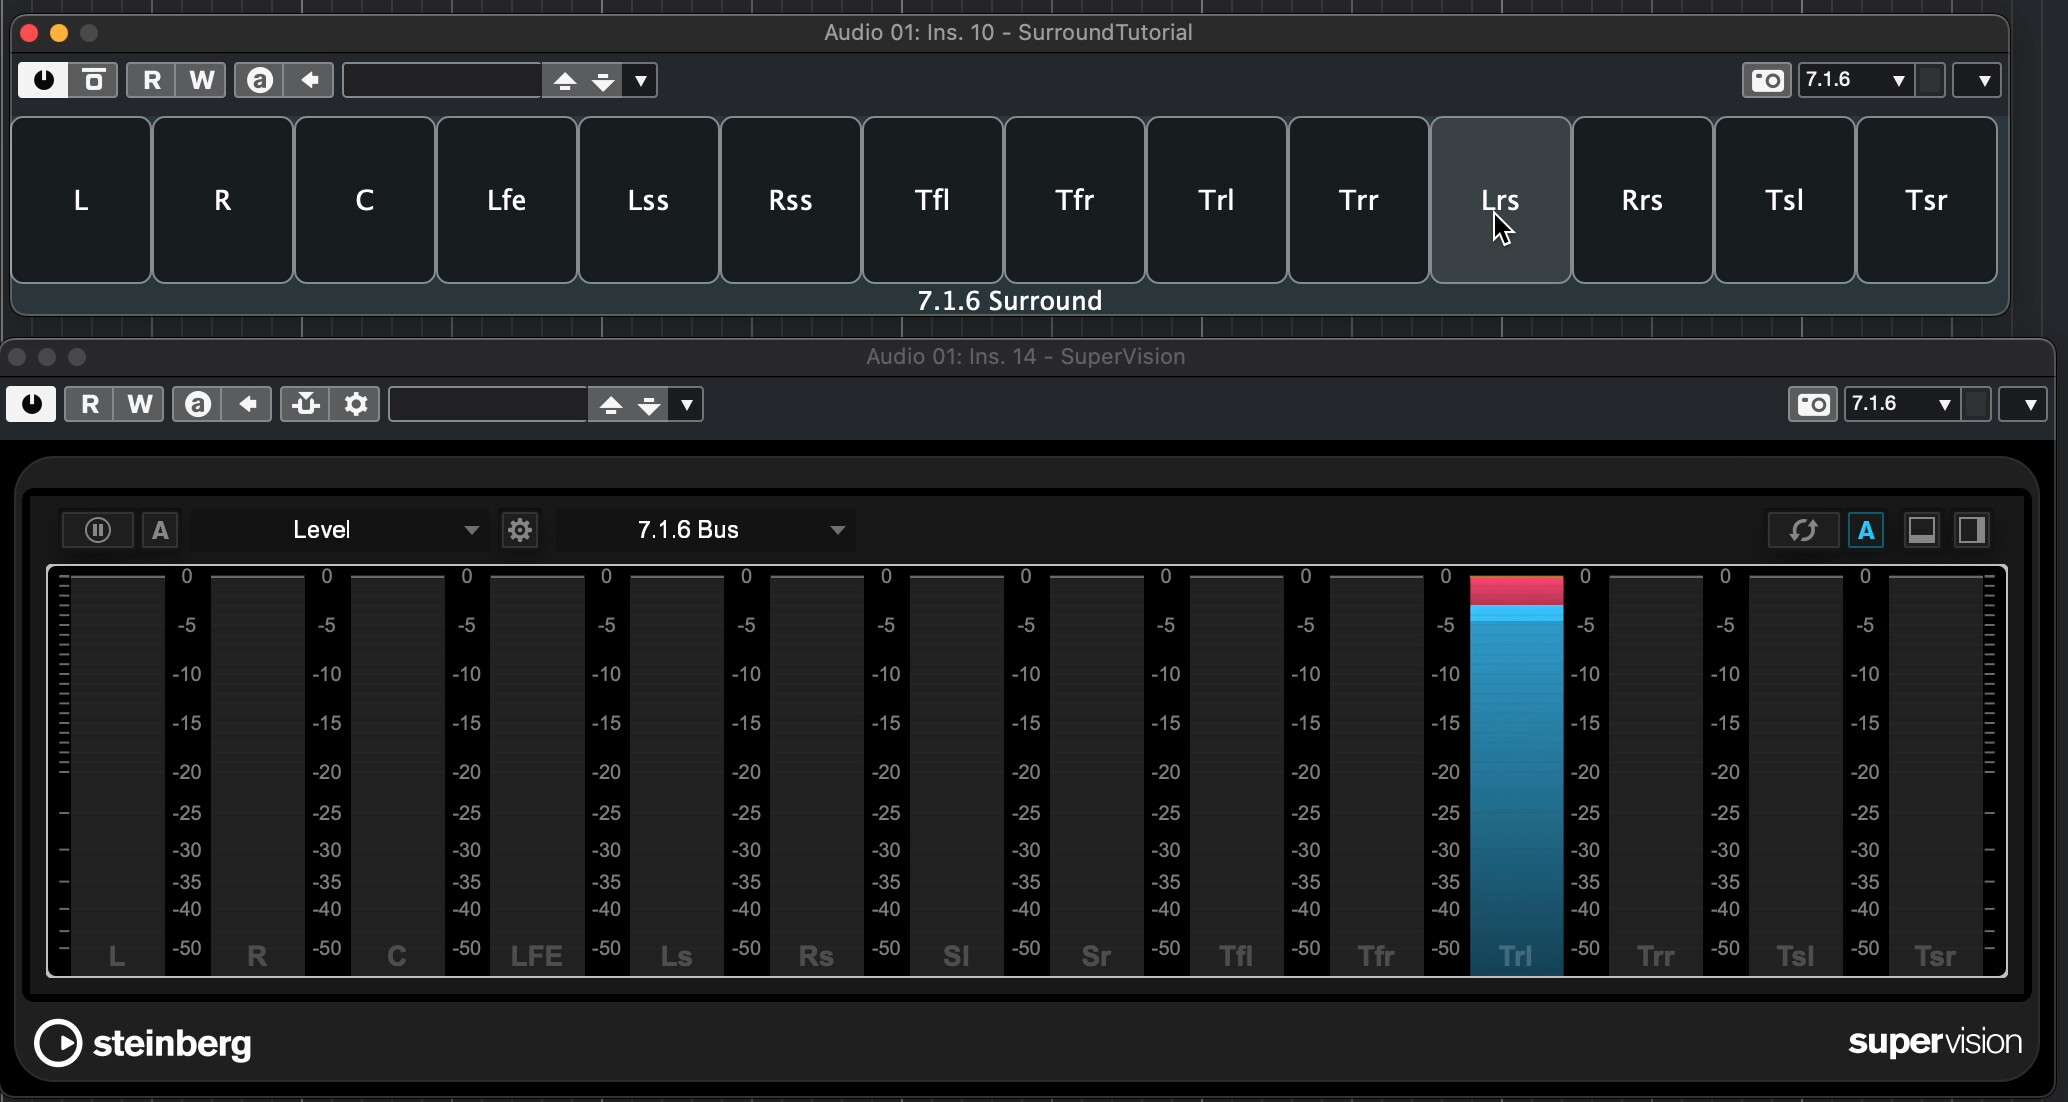Click the reset meter values icon

(1803, 530)
